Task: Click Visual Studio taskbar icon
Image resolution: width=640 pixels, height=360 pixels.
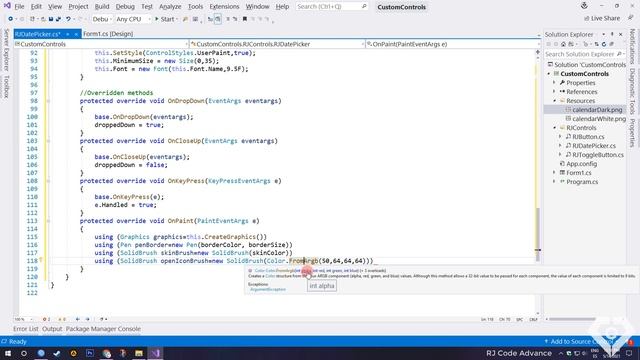Action: [156, 353]
